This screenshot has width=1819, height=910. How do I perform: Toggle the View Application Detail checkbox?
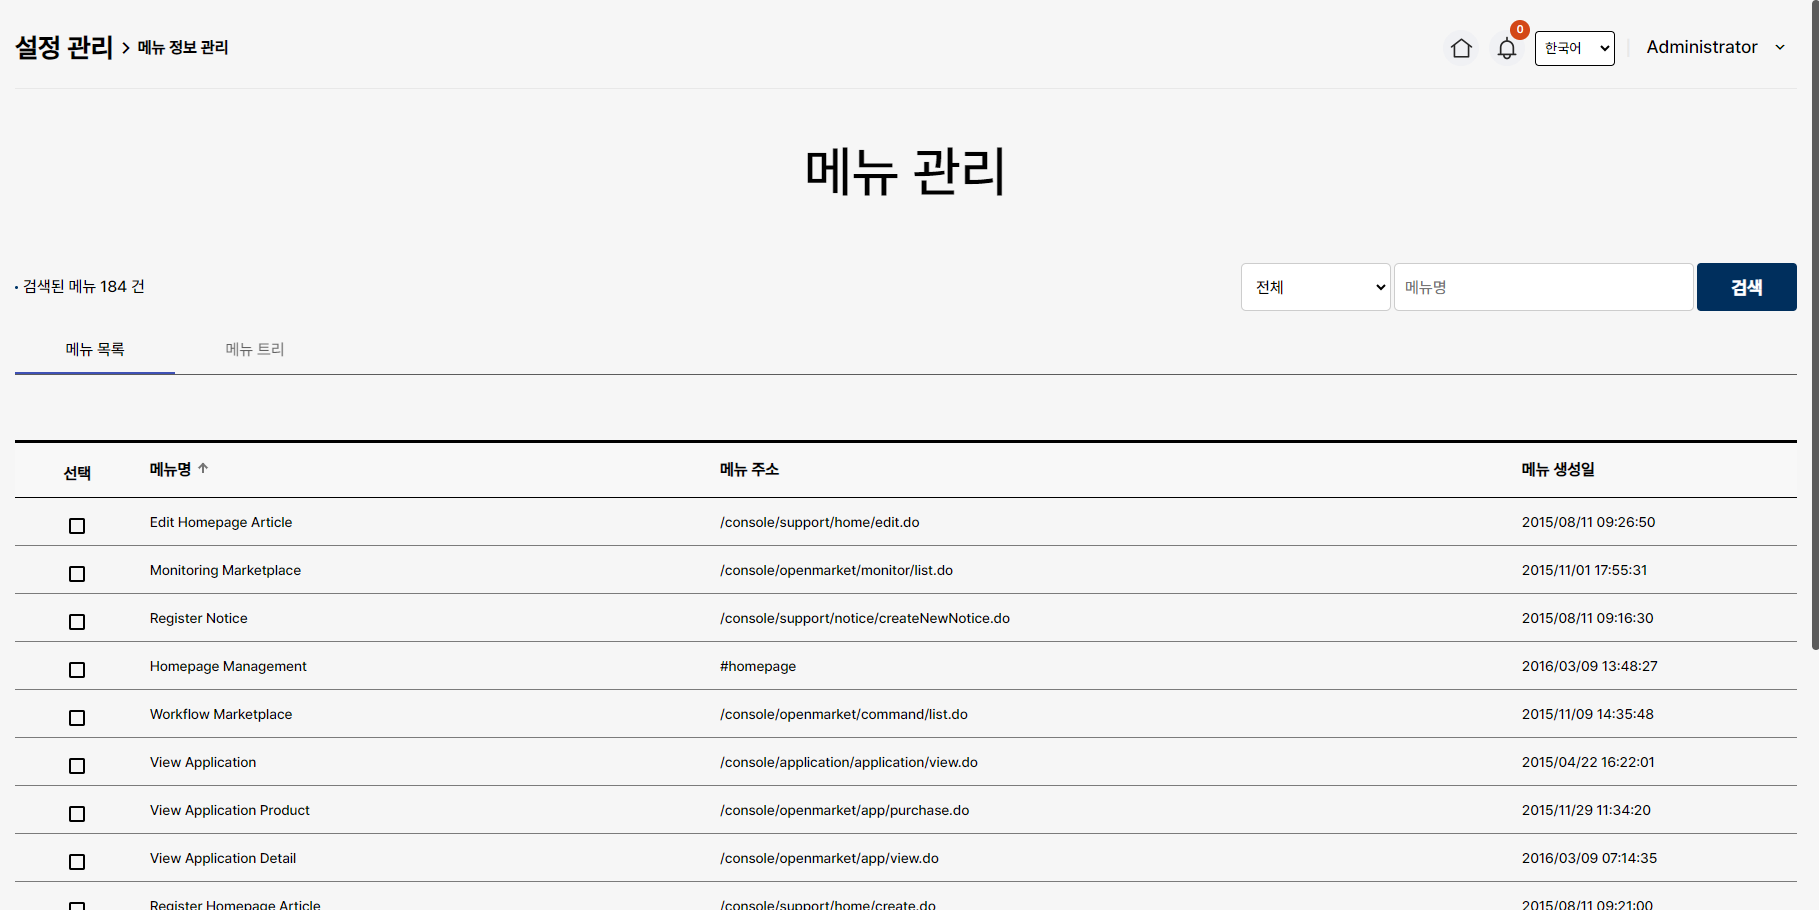click(x=77, y=862)
